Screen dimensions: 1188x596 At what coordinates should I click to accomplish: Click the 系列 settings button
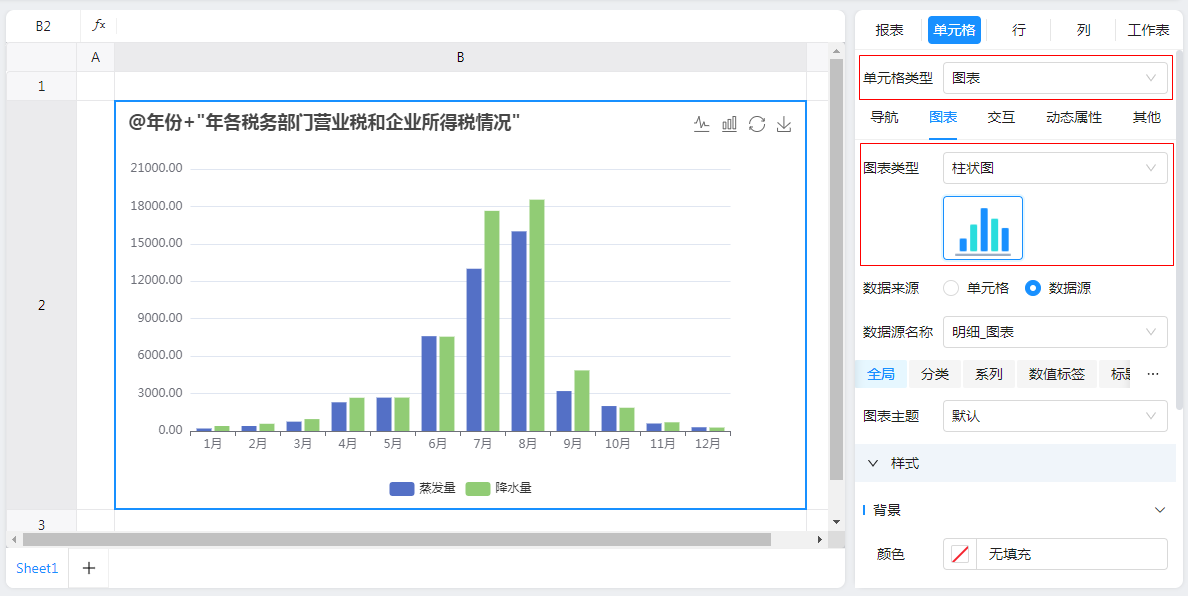pyautogui.click(x=989, y=374)
